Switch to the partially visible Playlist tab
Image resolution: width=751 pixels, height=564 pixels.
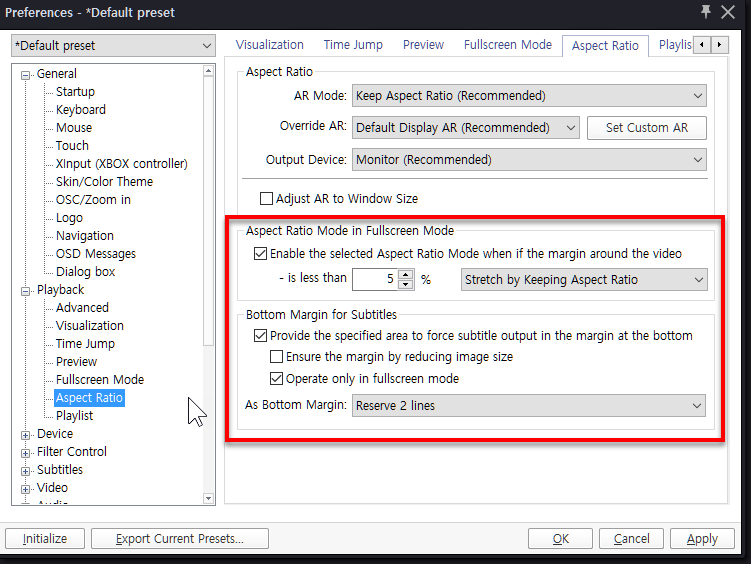pyautogui.click(x=674, y=45)
